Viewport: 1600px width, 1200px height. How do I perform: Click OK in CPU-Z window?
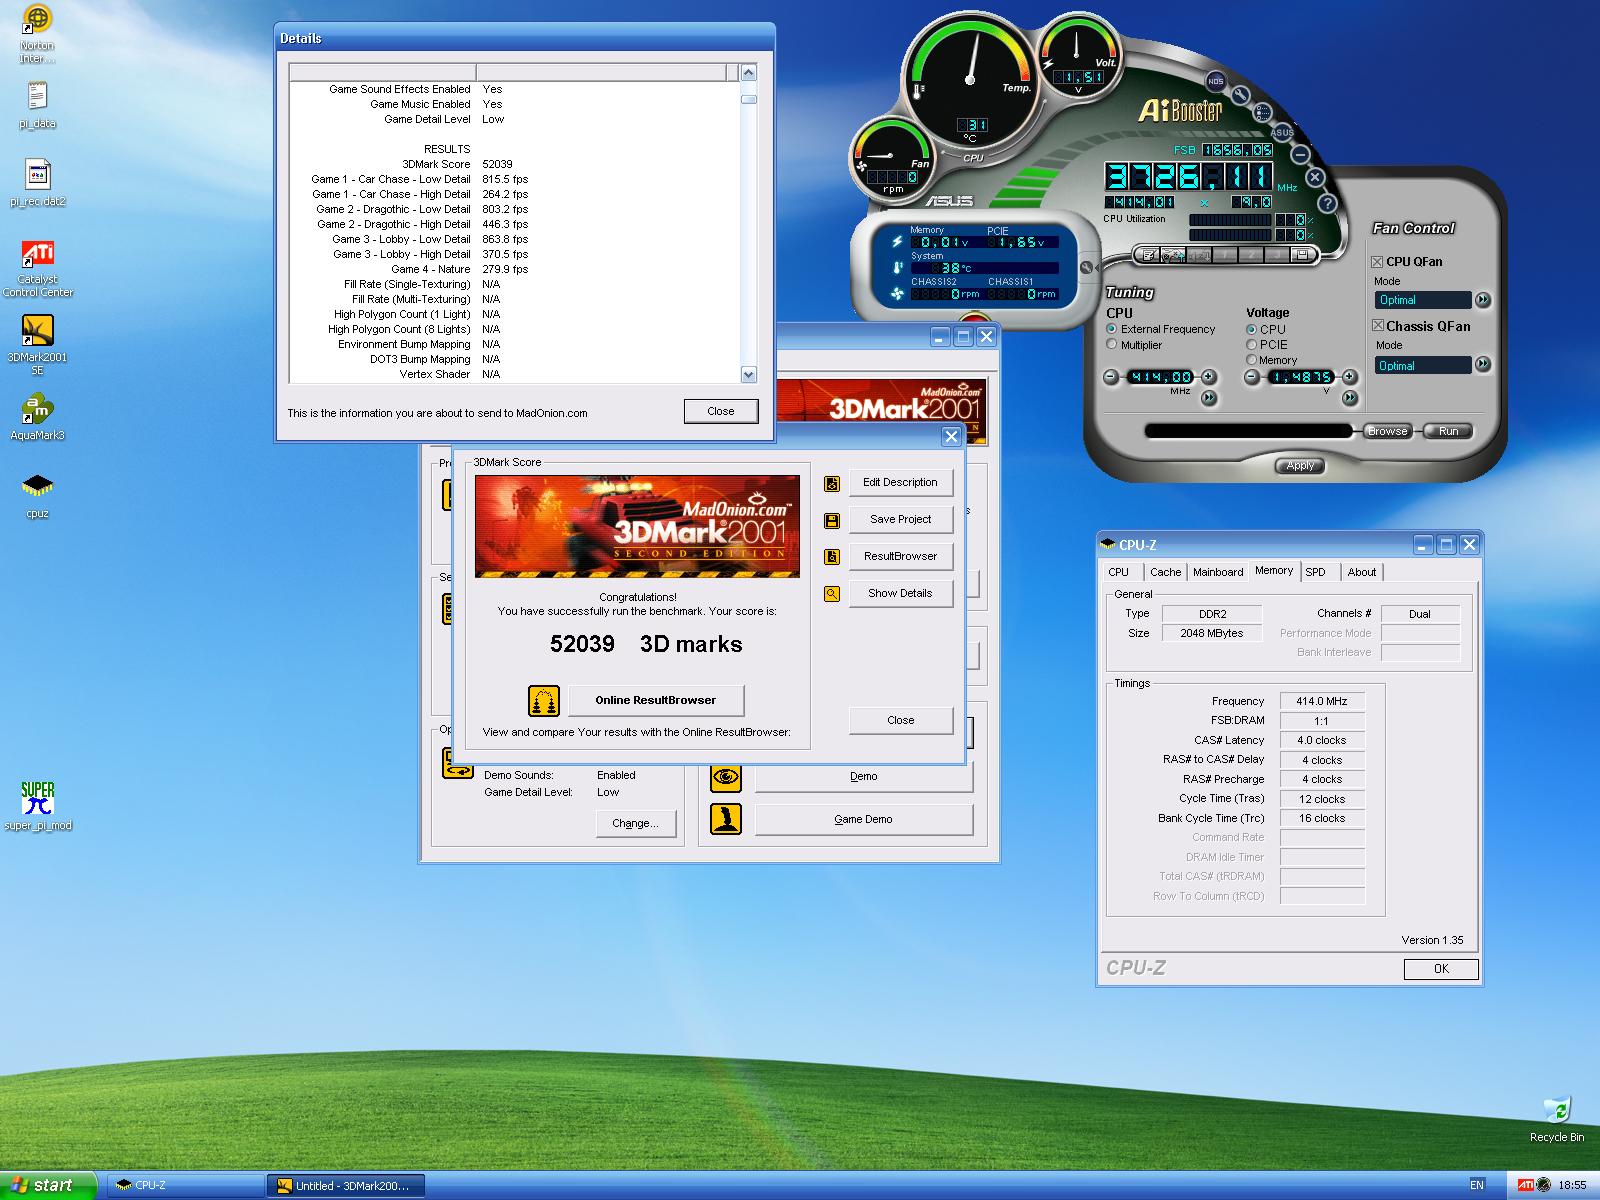point(1441,968)
